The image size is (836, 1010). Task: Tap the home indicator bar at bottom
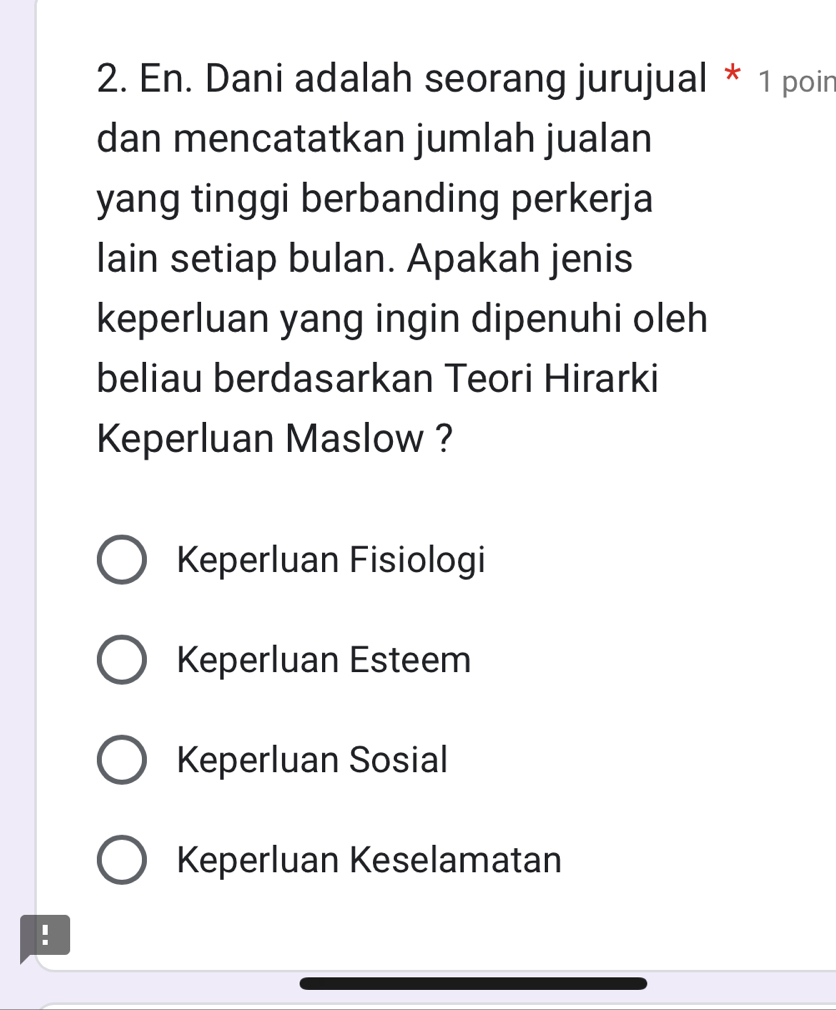click(473, 983)
